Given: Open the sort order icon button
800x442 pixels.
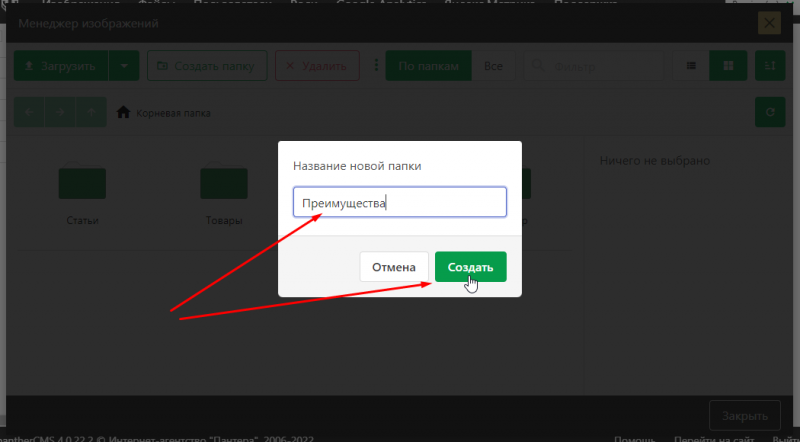Looking at the screenshot, I should (769, 67).
